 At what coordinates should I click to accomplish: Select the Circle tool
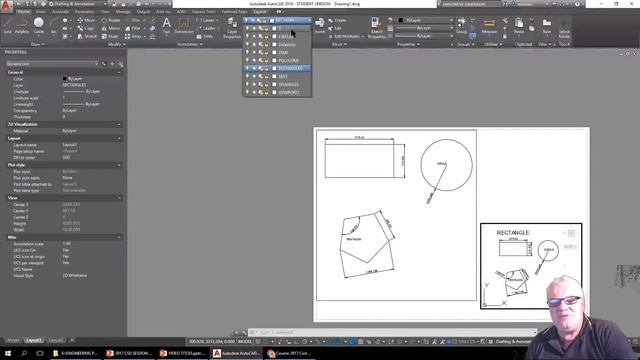tap(39, 26)
